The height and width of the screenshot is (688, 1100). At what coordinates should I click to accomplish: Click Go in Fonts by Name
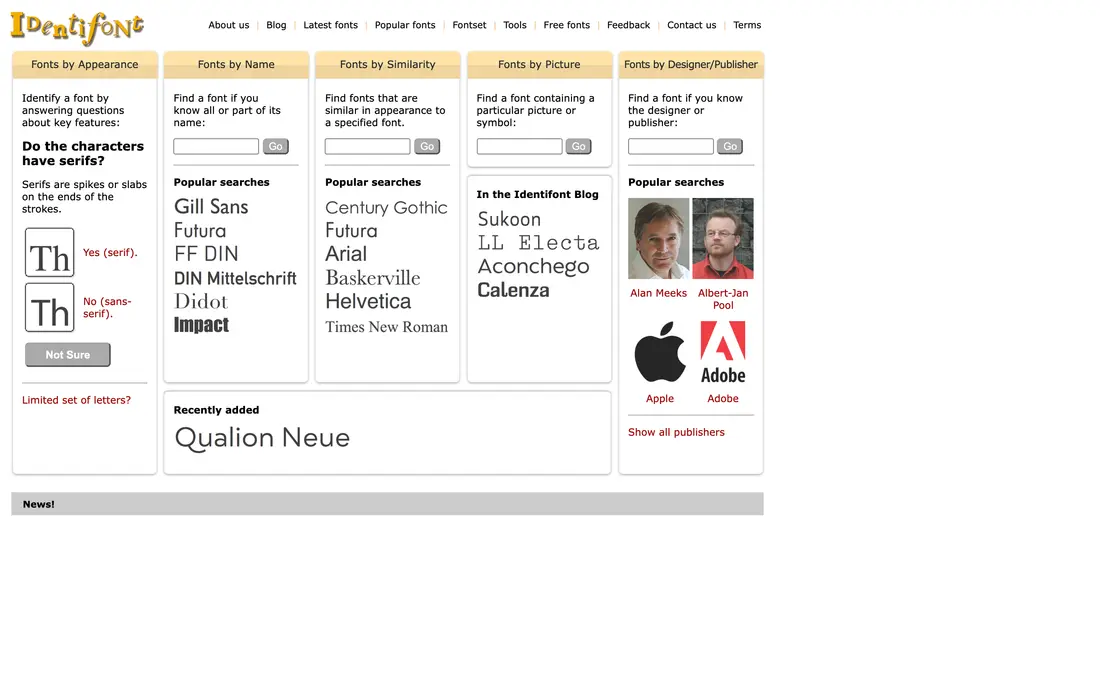pyautogui.click(x=276, y=147)
